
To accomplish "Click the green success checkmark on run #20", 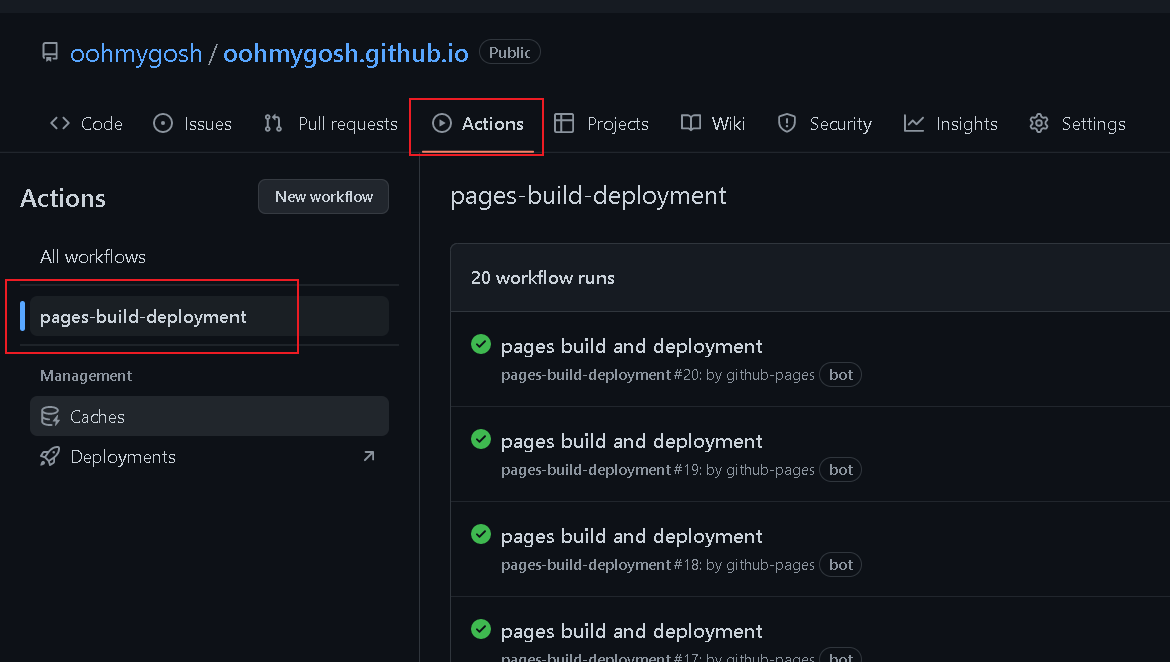I will coord(480,344).
